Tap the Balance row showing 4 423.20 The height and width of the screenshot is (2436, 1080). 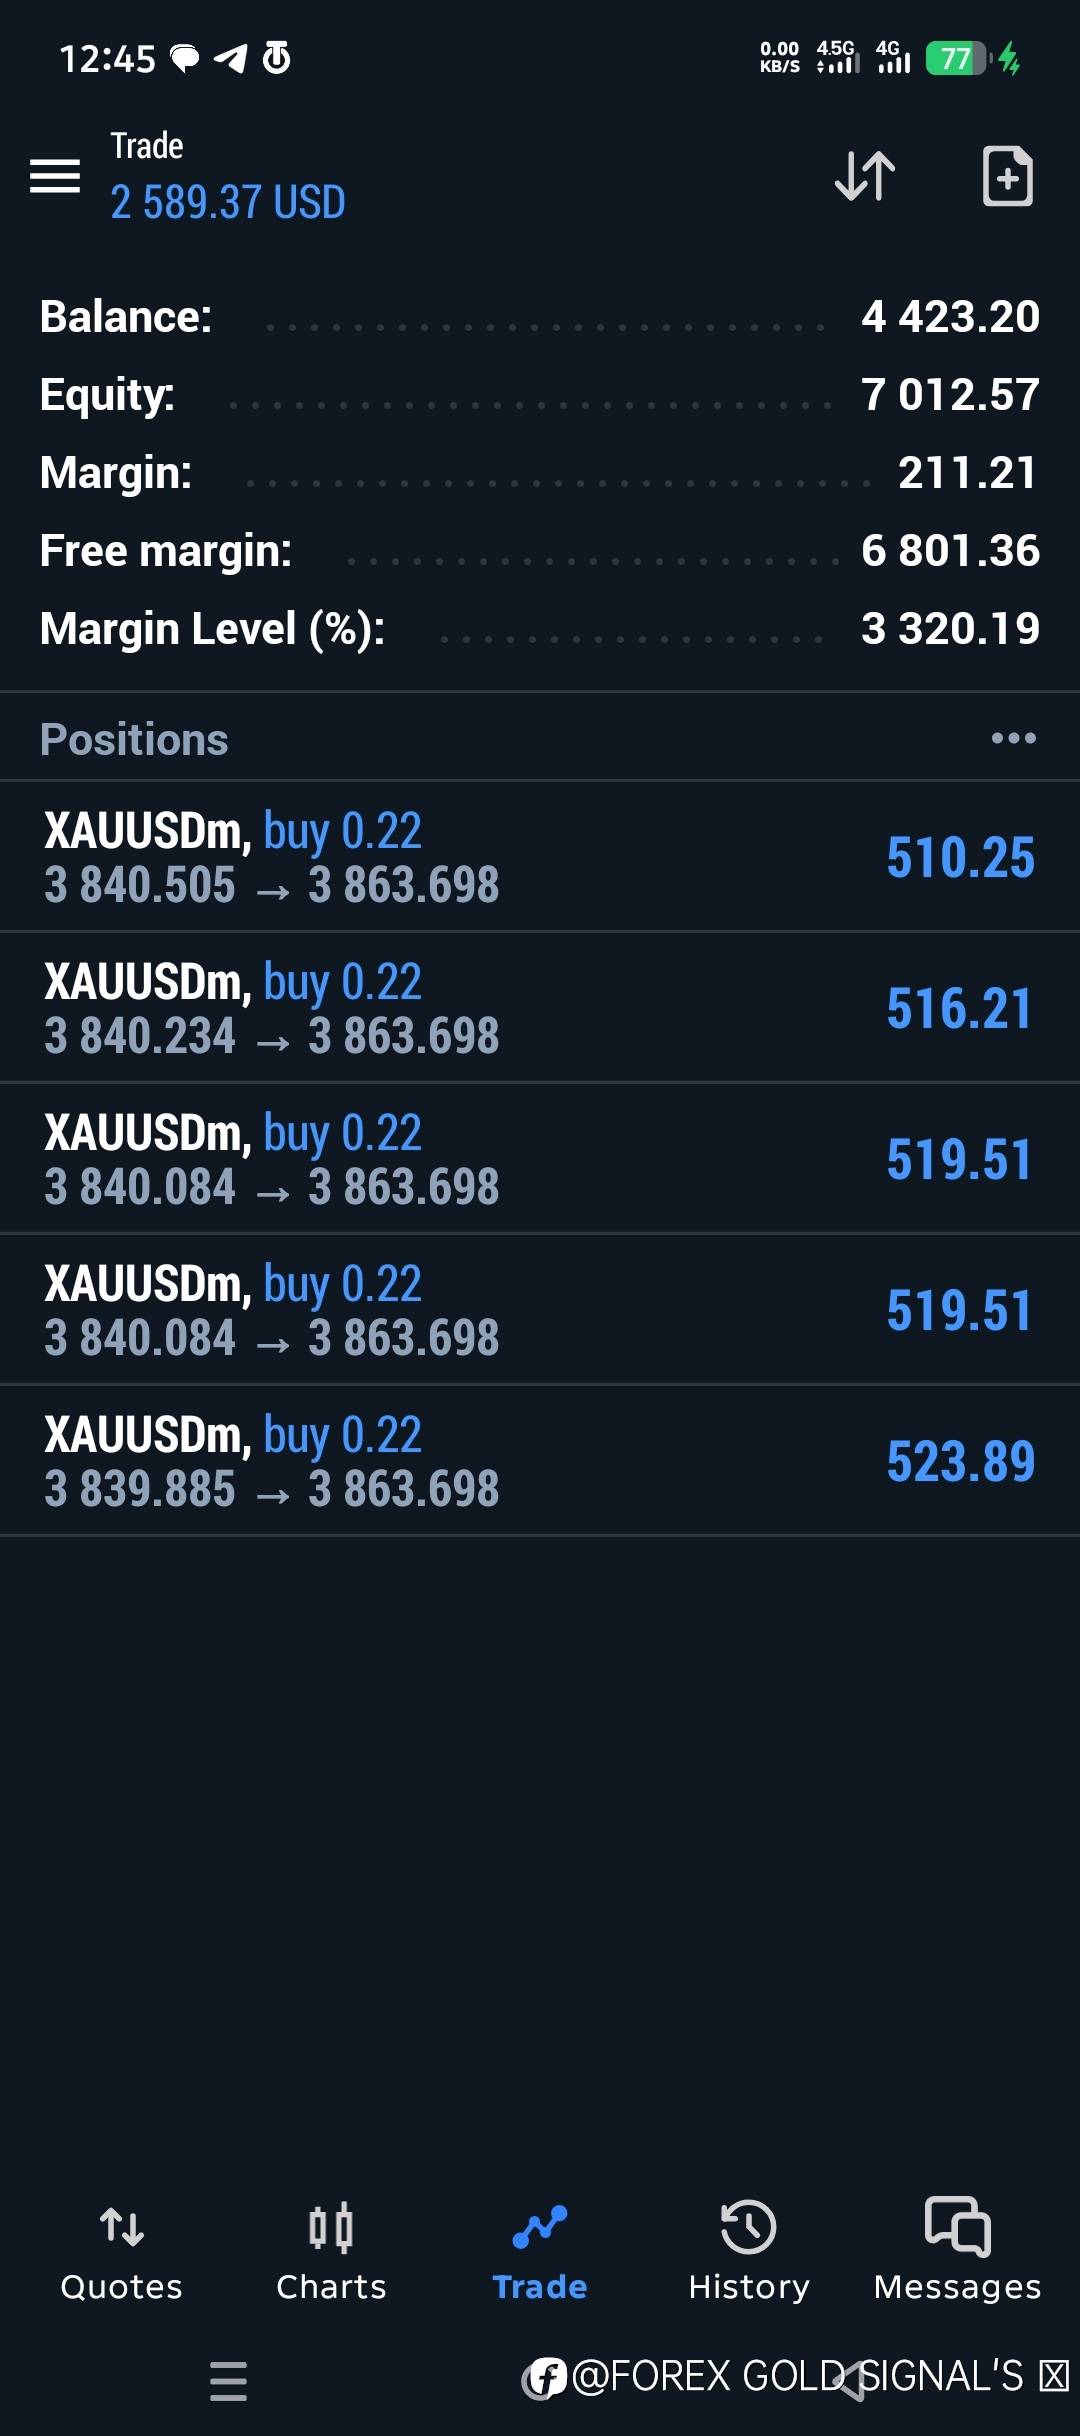click(x=540, y=317)
